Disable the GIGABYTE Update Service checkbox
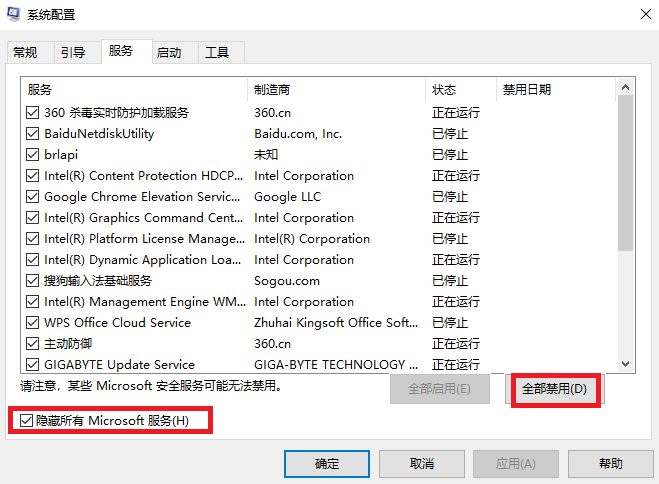This screenshot has width=659, height=484. point(33,365)
